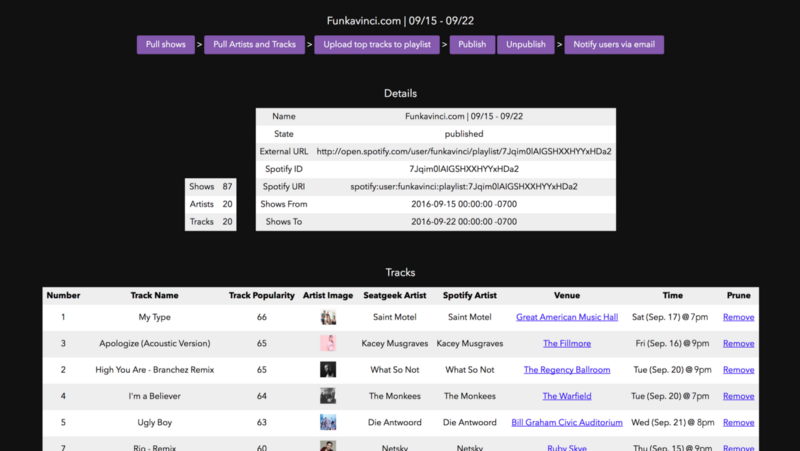Screen dimensions: 800x451
Task: Click the Track Popularity column header
Action: pyautogui.click(x=262, y=295)
